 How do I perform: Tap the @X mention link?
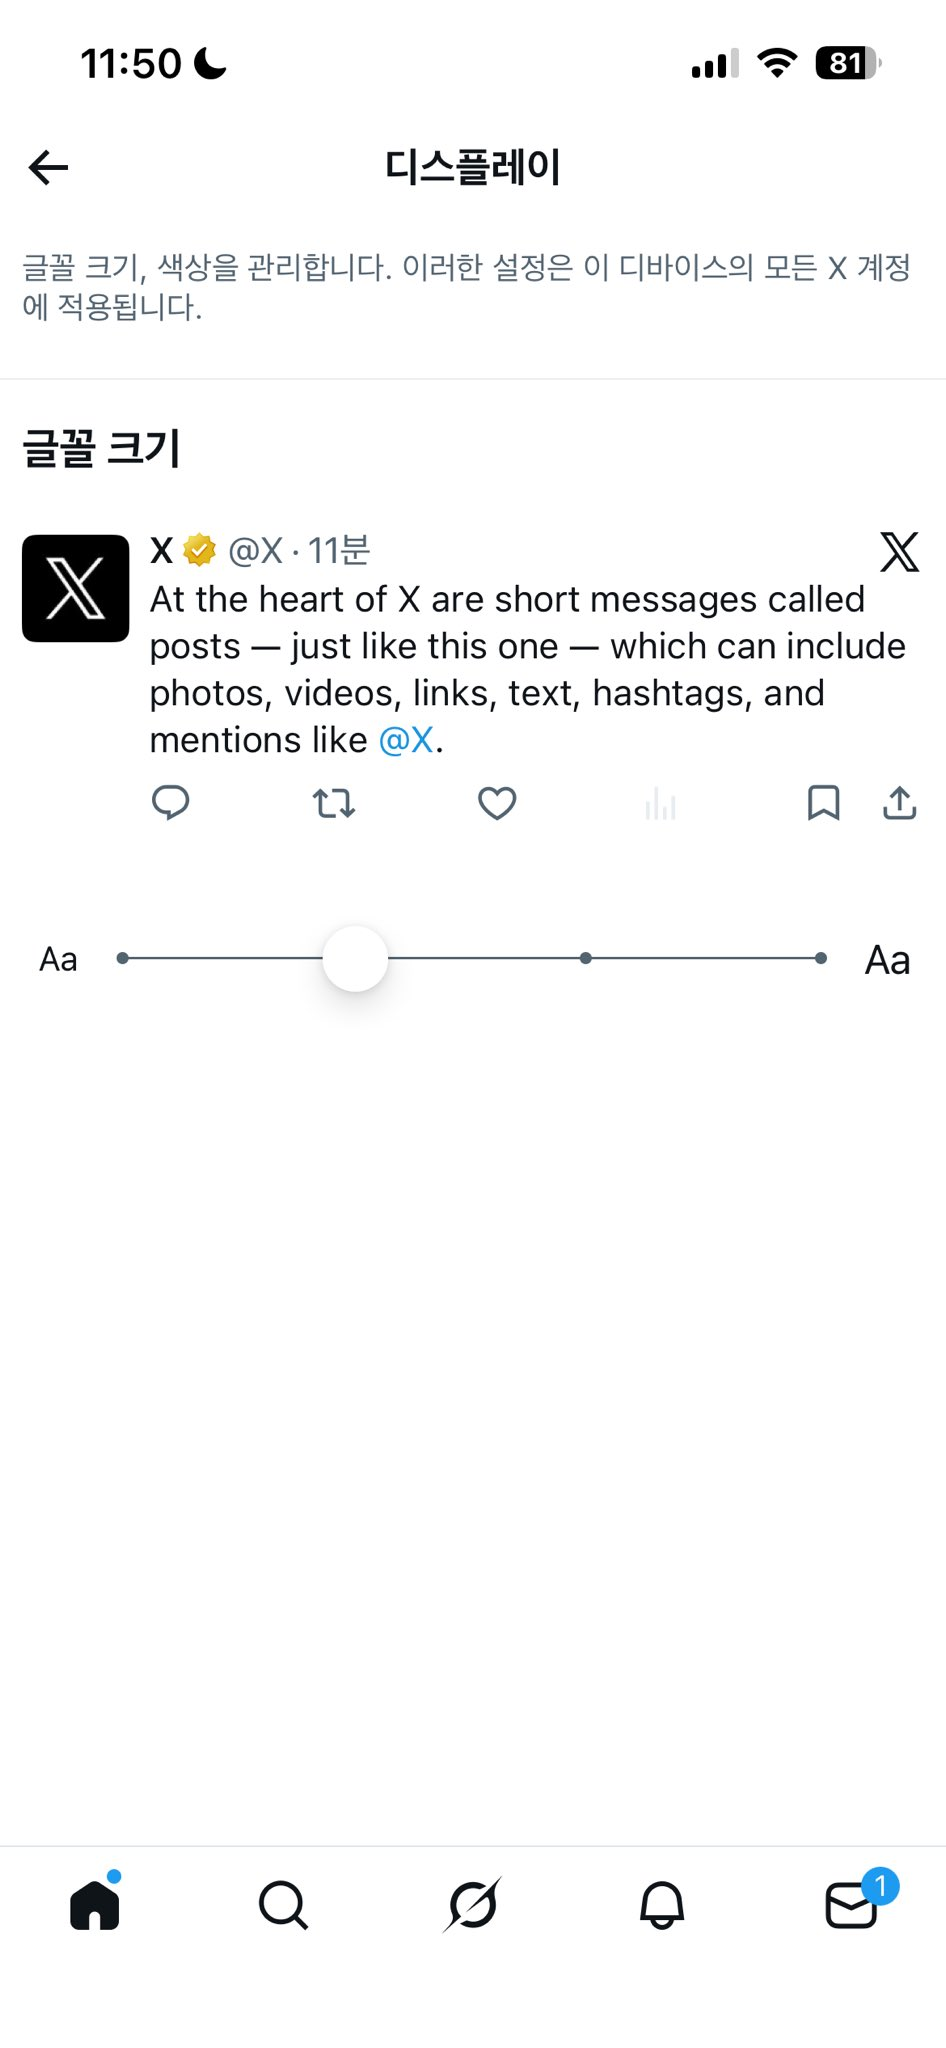(406, 741)
